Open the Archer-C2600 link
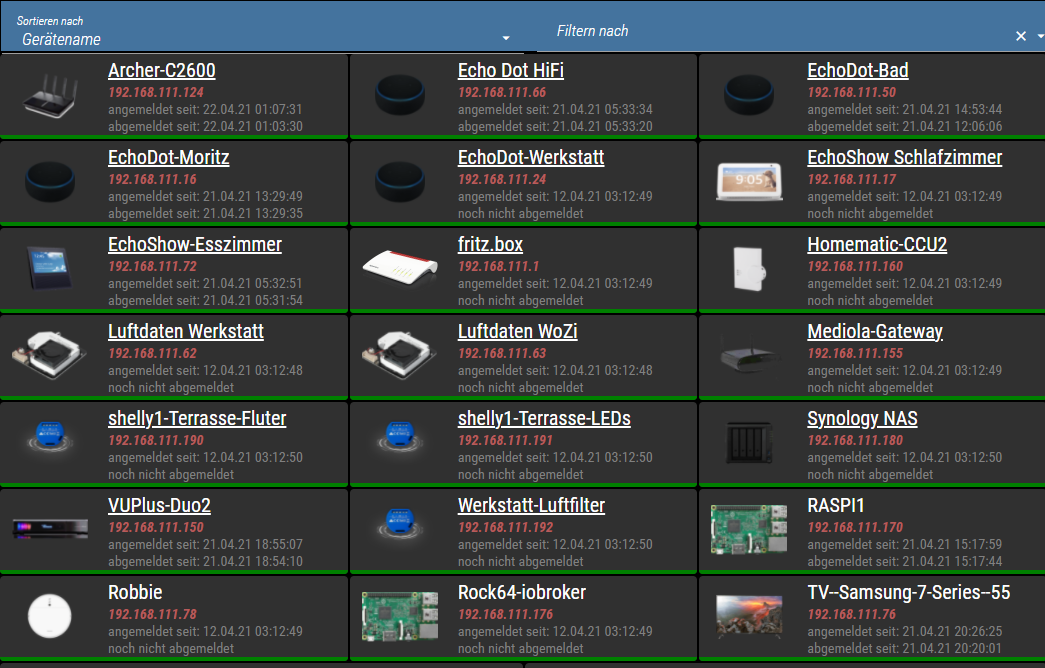This screenshot has width=1045, height=668. click(162, 71)
